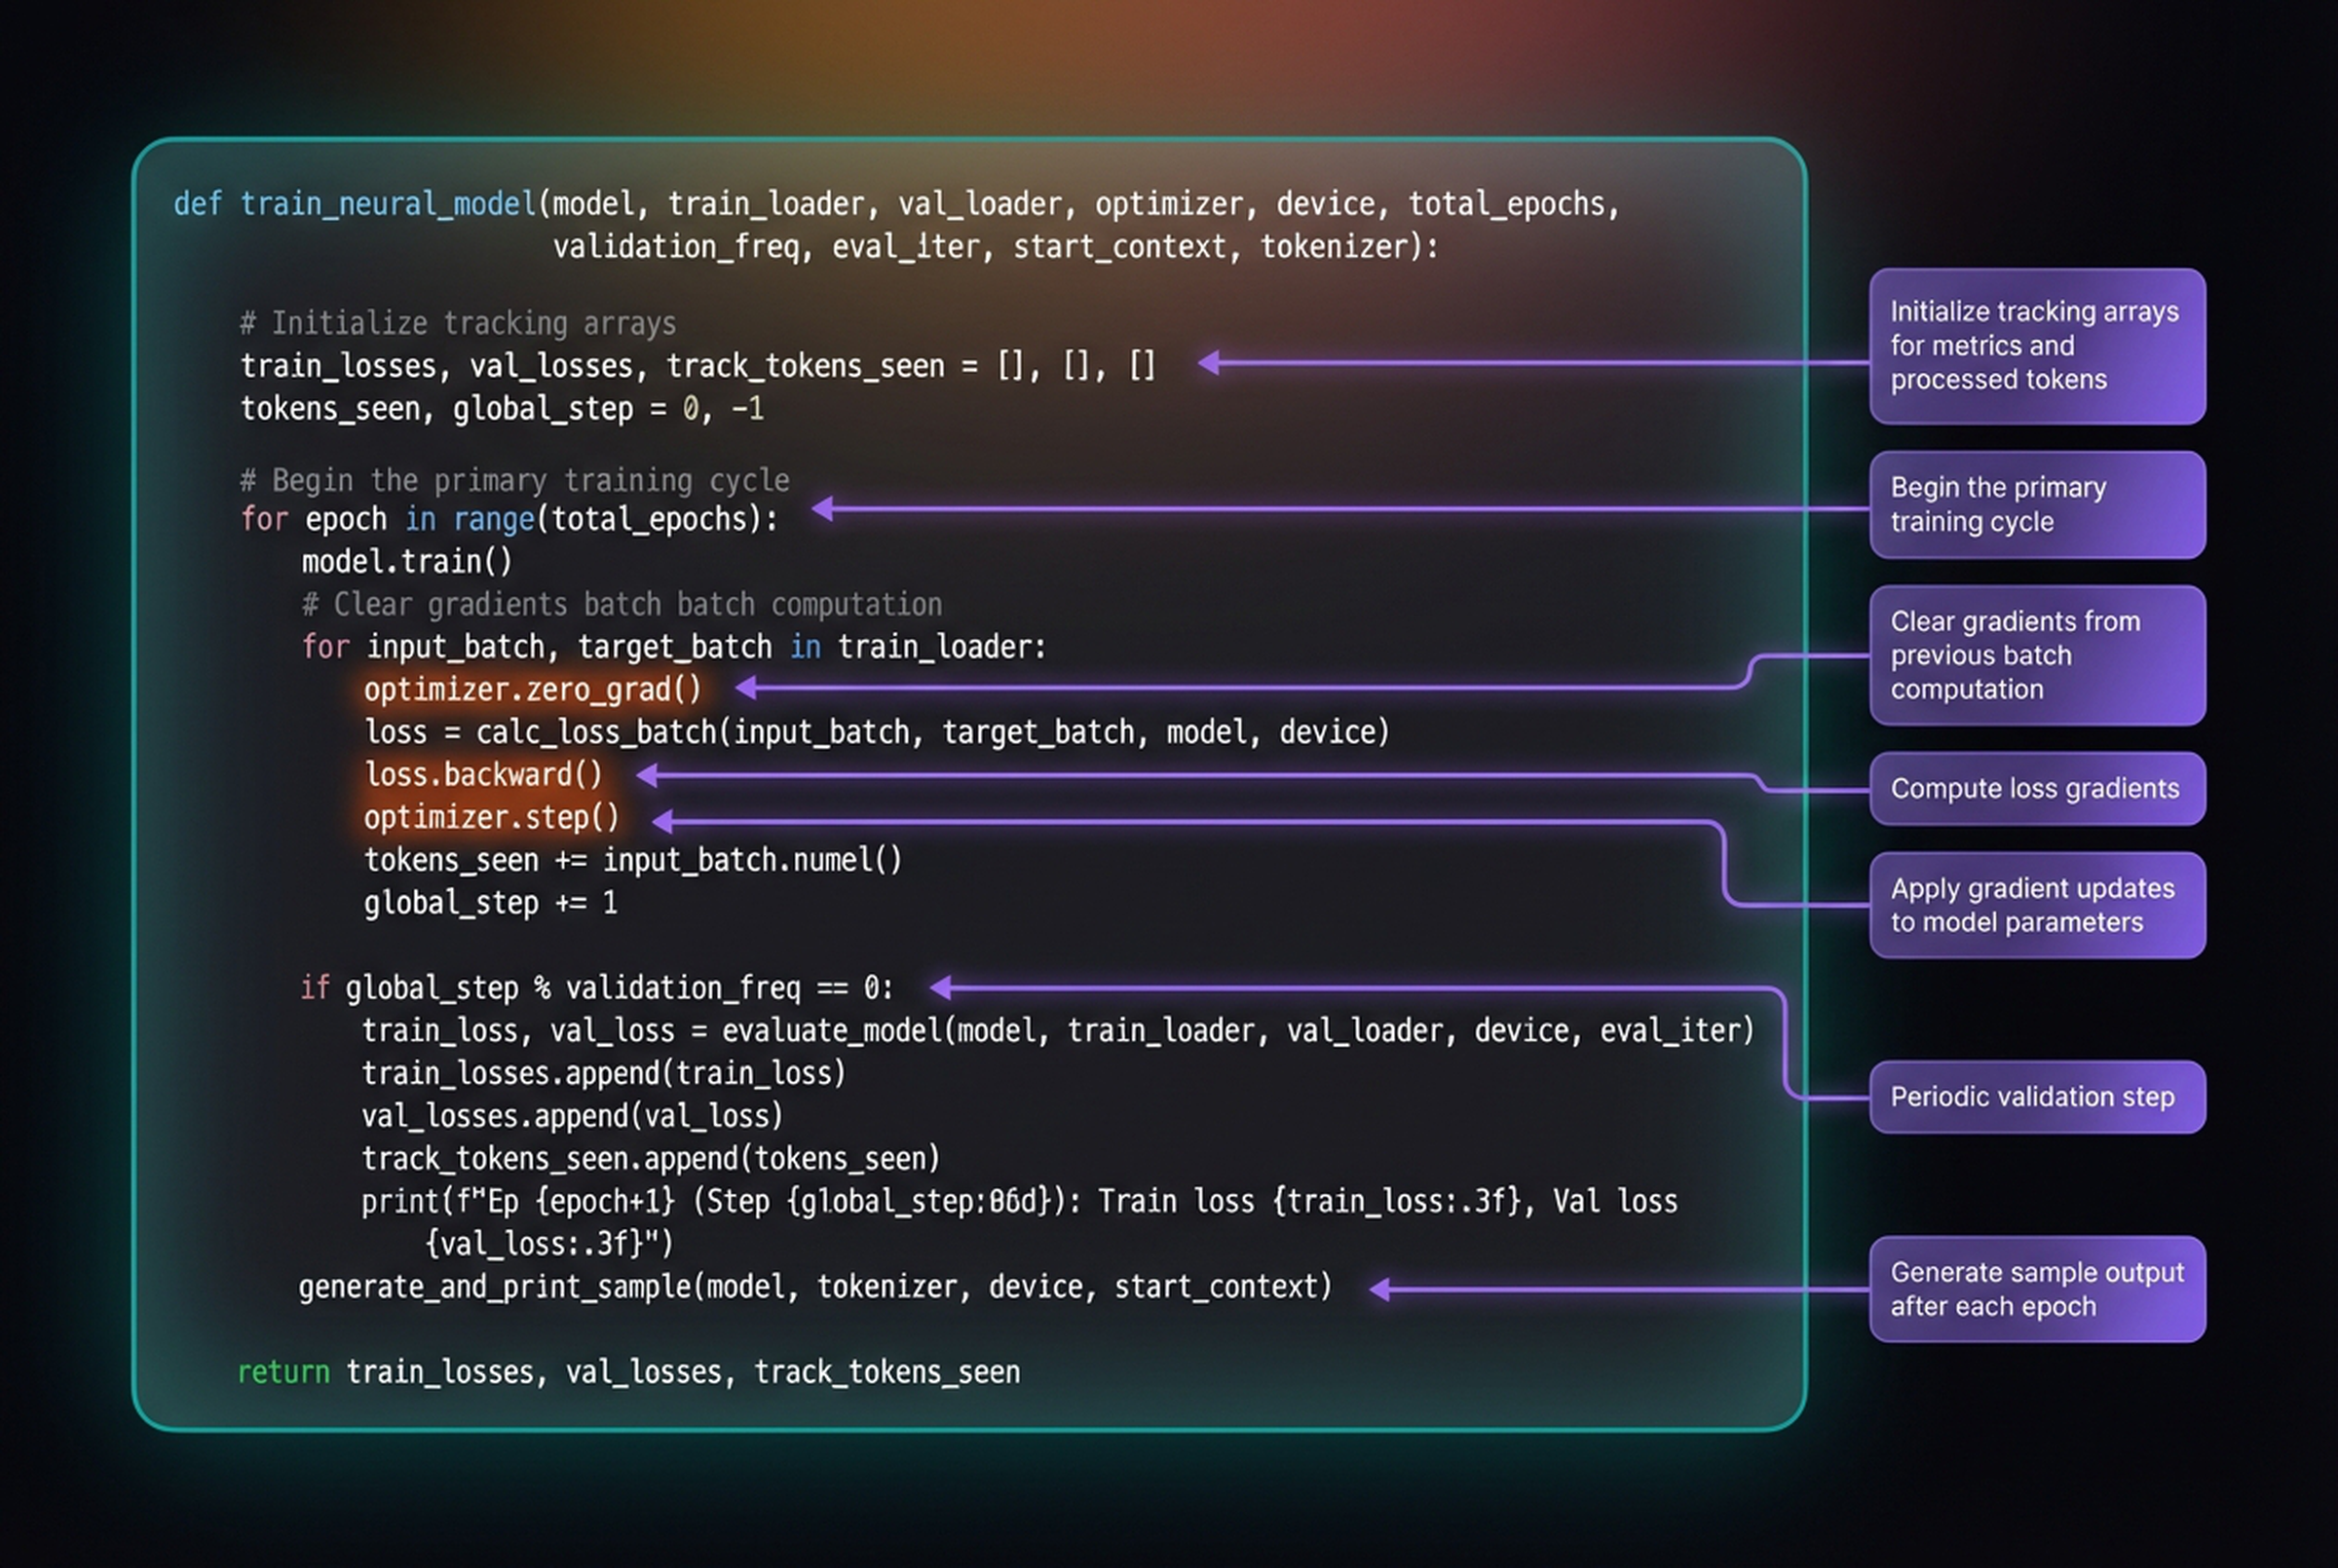Click 'for epoch in range(total_epochs):' line

click(x=509, y=519)
